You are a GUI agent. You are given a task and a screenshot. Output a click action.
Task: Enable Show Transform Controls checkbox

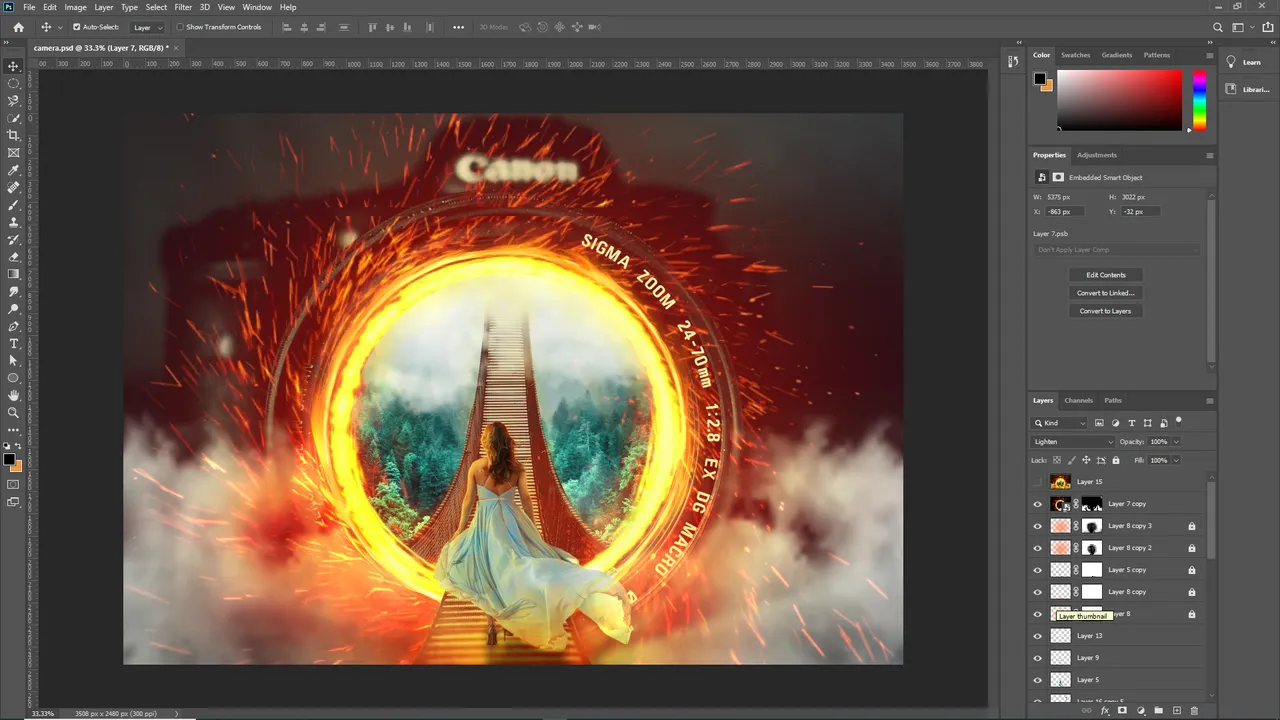(180, 27)
